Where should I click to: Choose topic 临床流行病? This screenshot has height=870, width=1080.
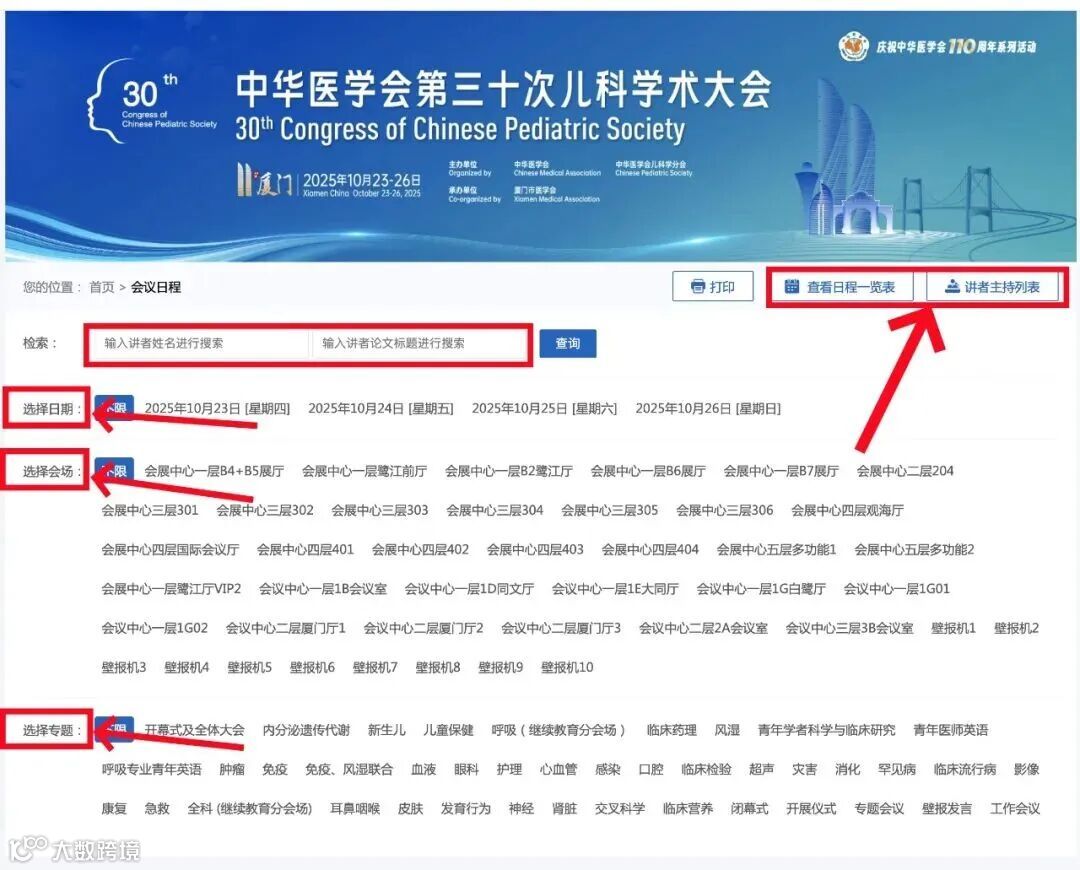pyautogui.click(x=965, y=769)
